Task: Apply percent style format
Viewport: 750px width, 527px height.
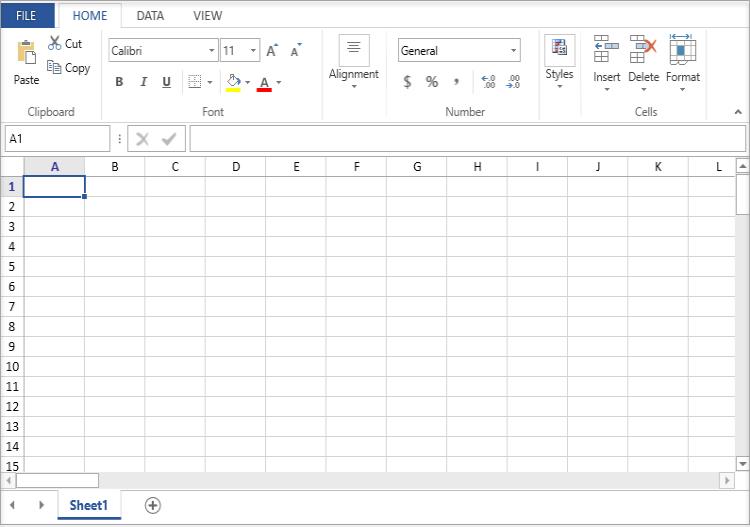Action: pyautogui.click(x=432, y=82)
